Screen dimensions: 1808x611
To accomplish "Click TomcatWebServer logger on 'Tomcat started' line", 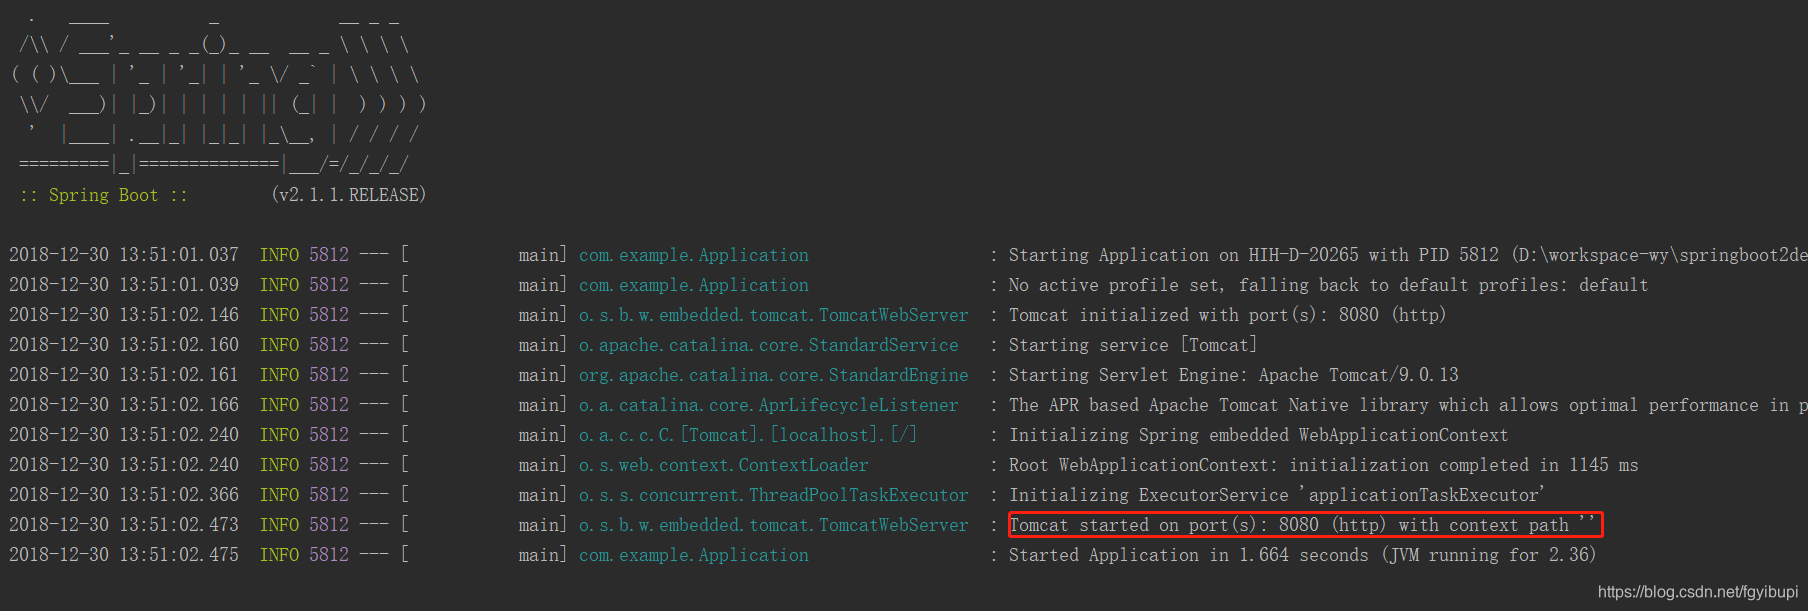I will [774, 525].
